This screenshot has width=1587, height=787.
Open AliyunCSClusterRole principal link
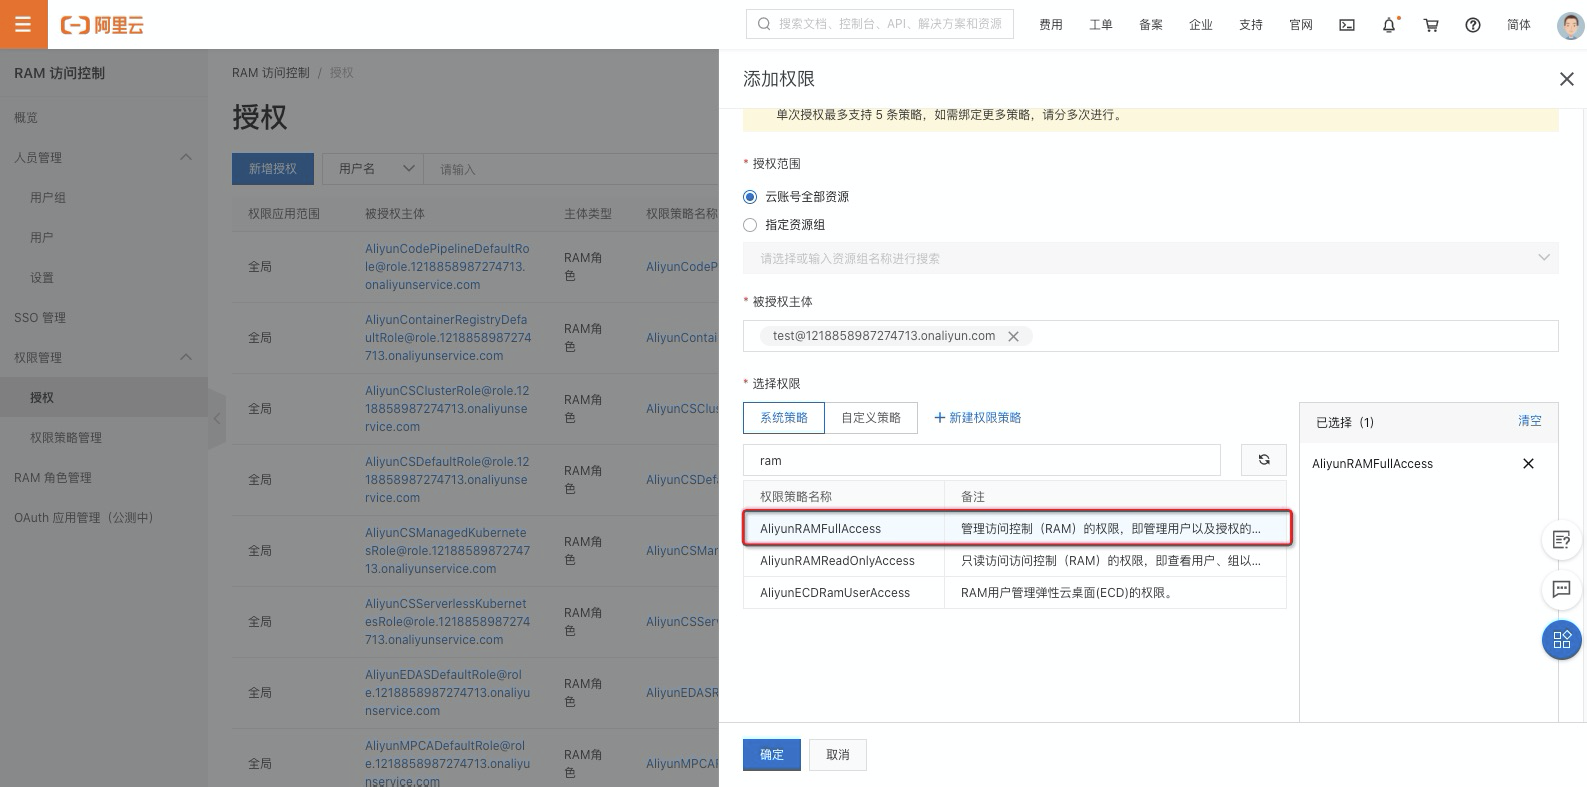tap(447, 409)
